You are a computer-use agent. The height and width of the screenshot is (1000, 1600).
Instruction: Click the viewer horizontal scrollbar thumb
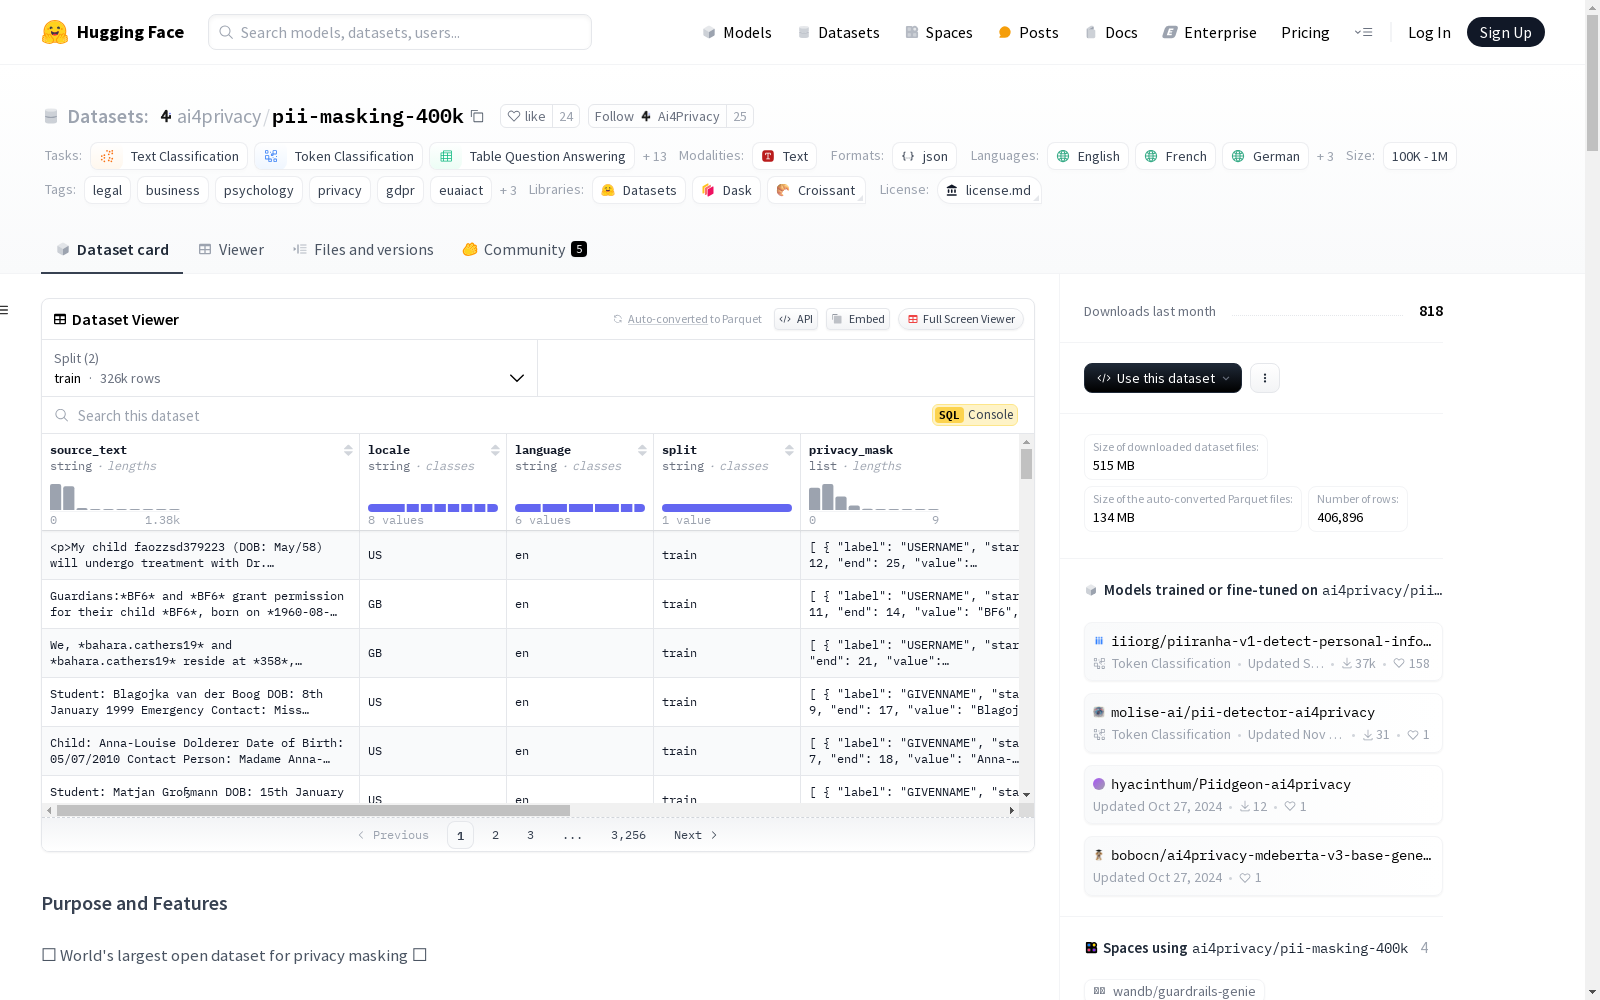pyautogui.click(x=313, y=810)
